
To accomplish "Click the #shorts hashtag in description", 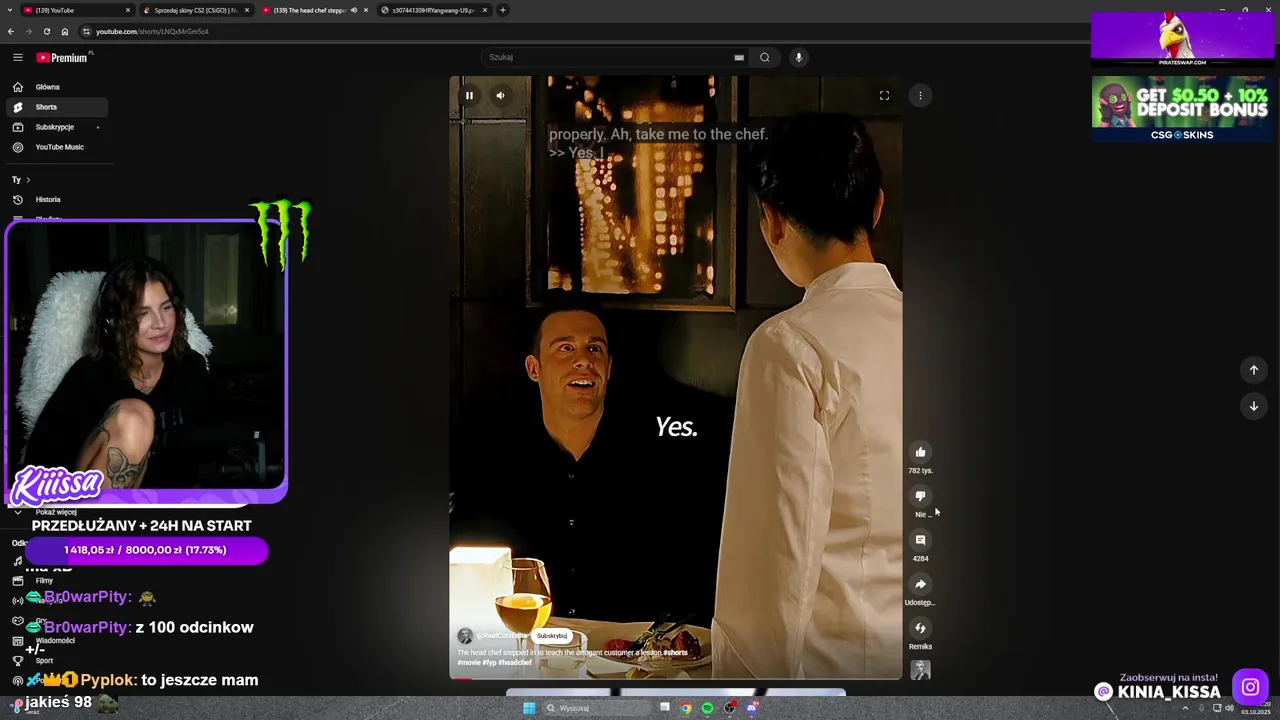I will [675, 653].
